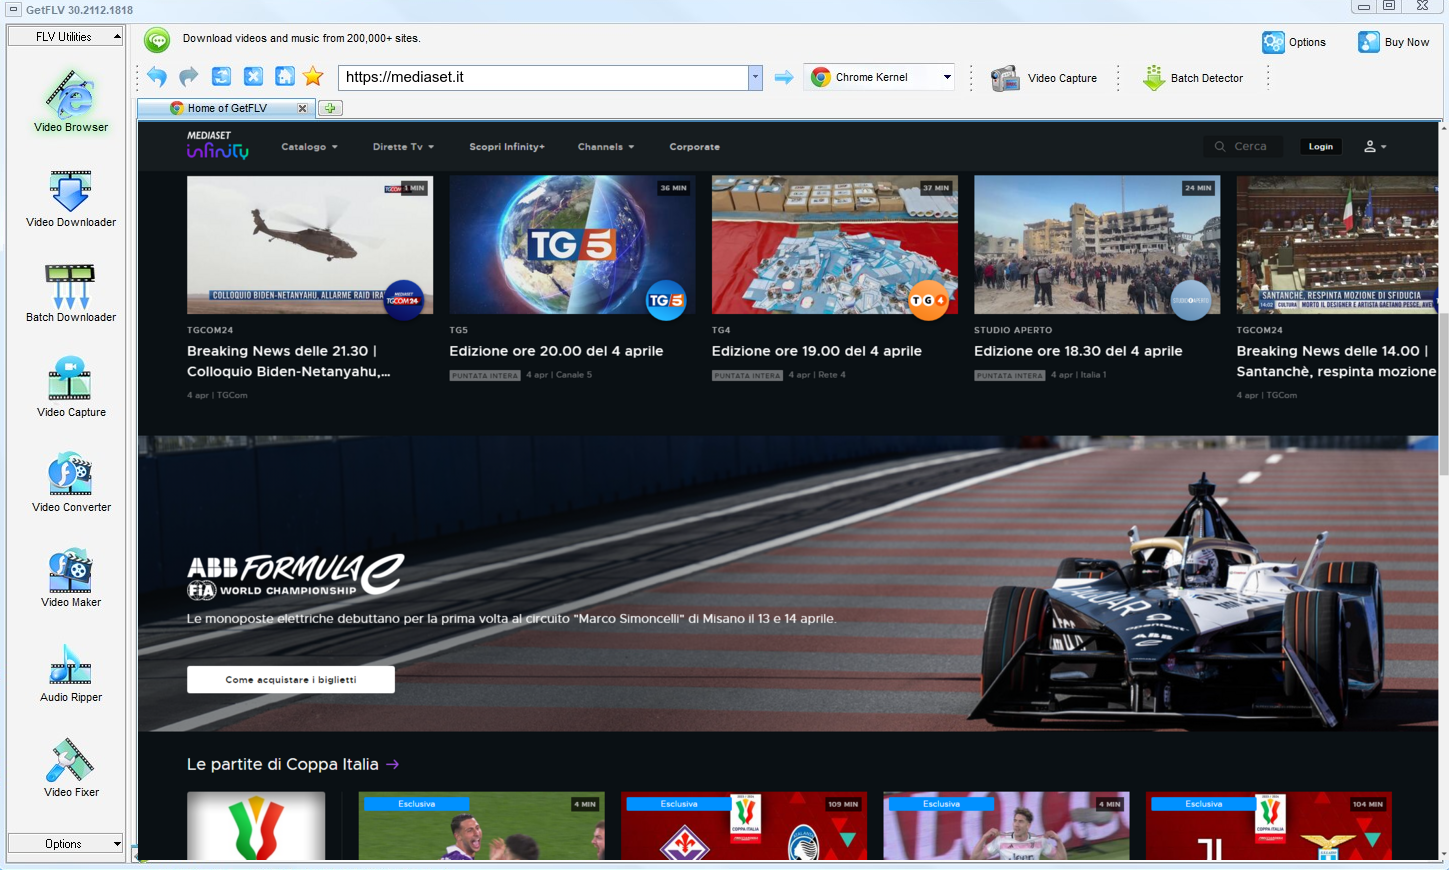Open Le partite di Coppa Italia link
This screenshot has height=870, width=1449.
293,764
